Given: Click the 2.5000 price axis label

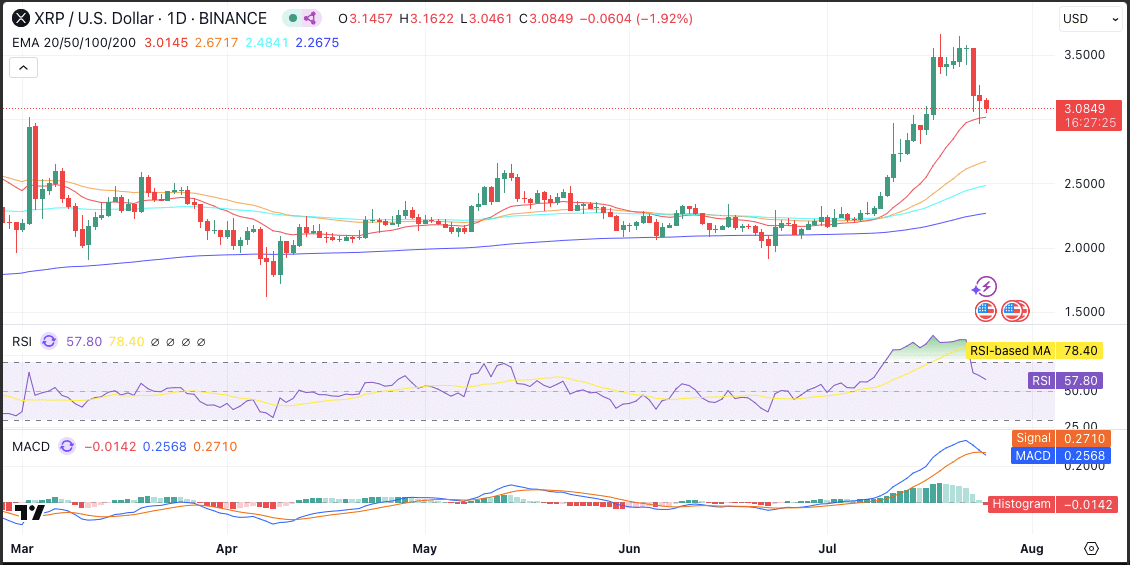Looking at the screenshot, I should (1085, 184).
